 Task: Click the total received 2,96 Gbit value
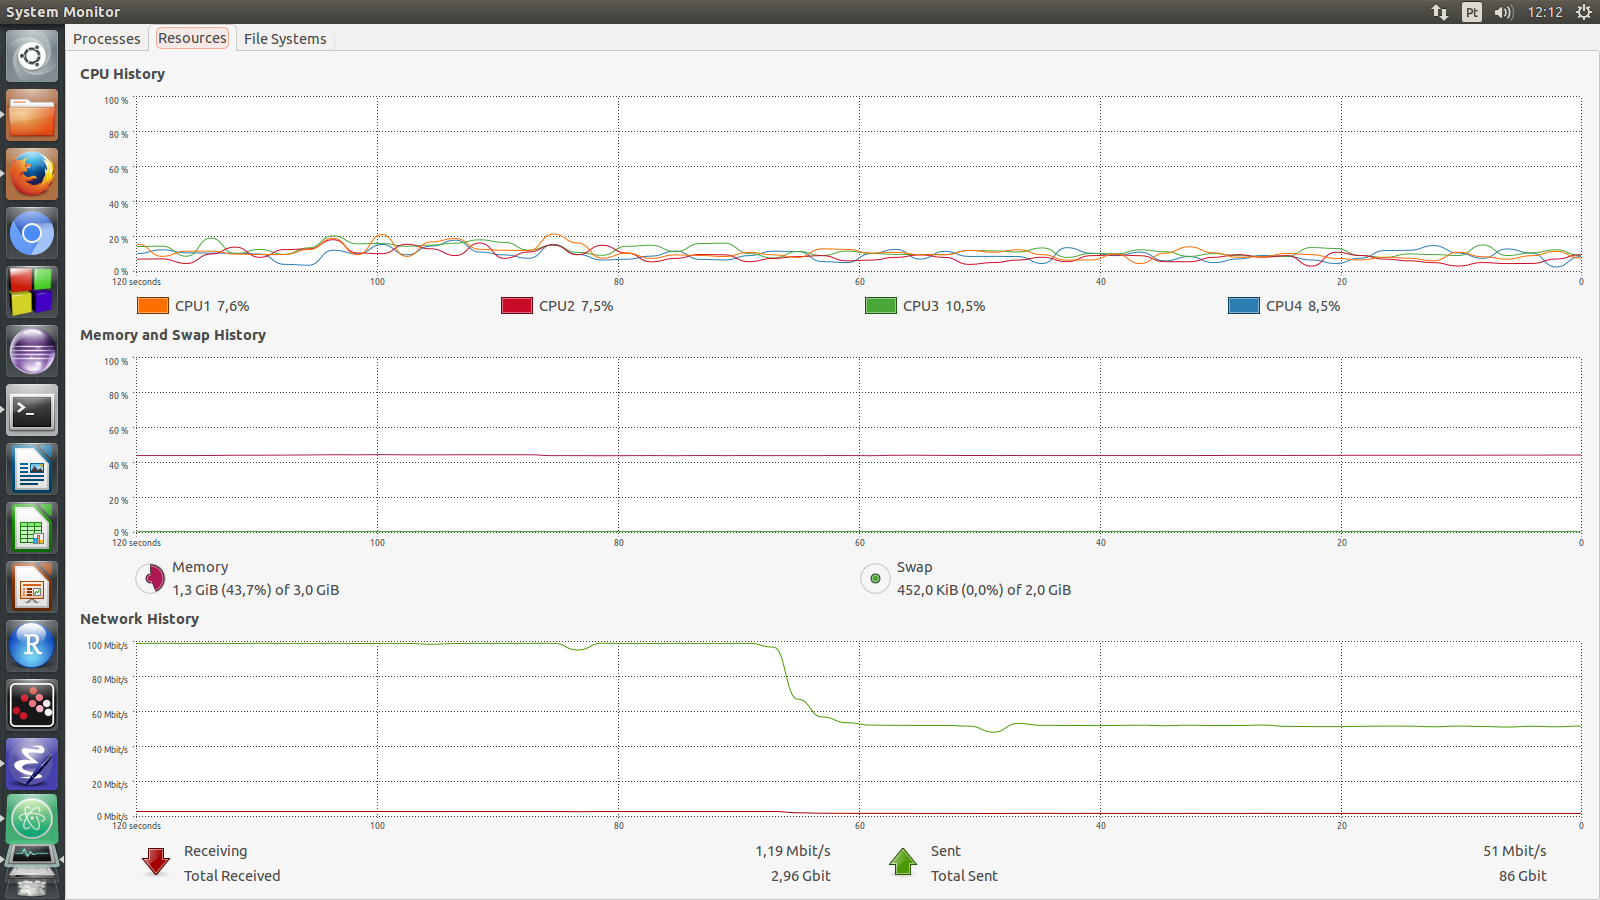(x=801, y=876)
